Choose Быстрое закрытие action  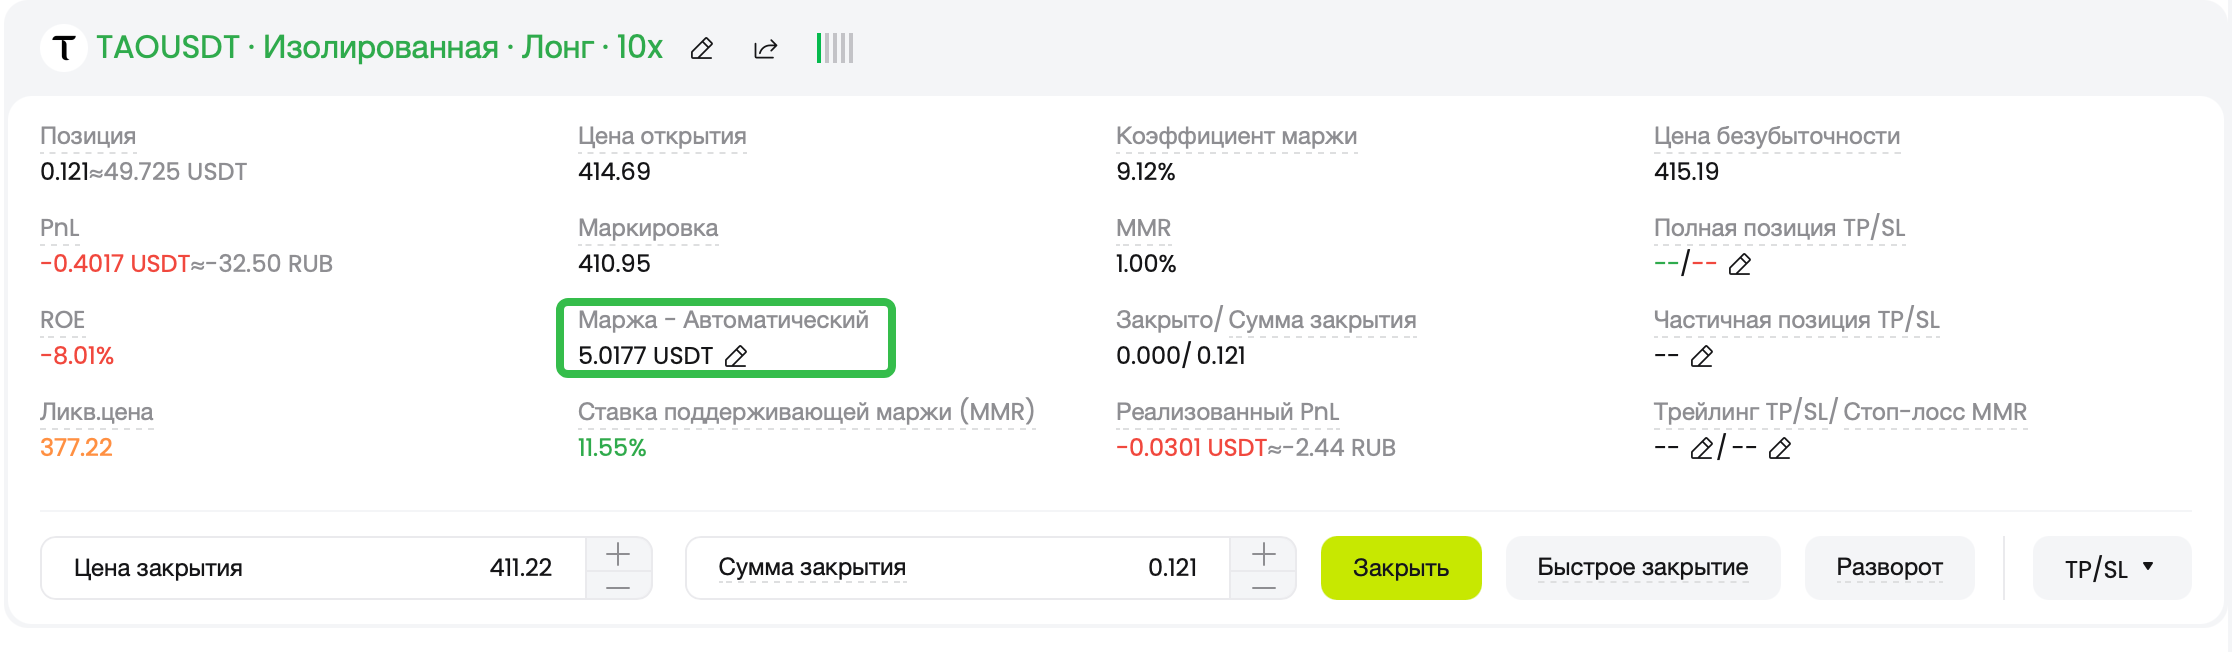click(x=1641, y=567)
